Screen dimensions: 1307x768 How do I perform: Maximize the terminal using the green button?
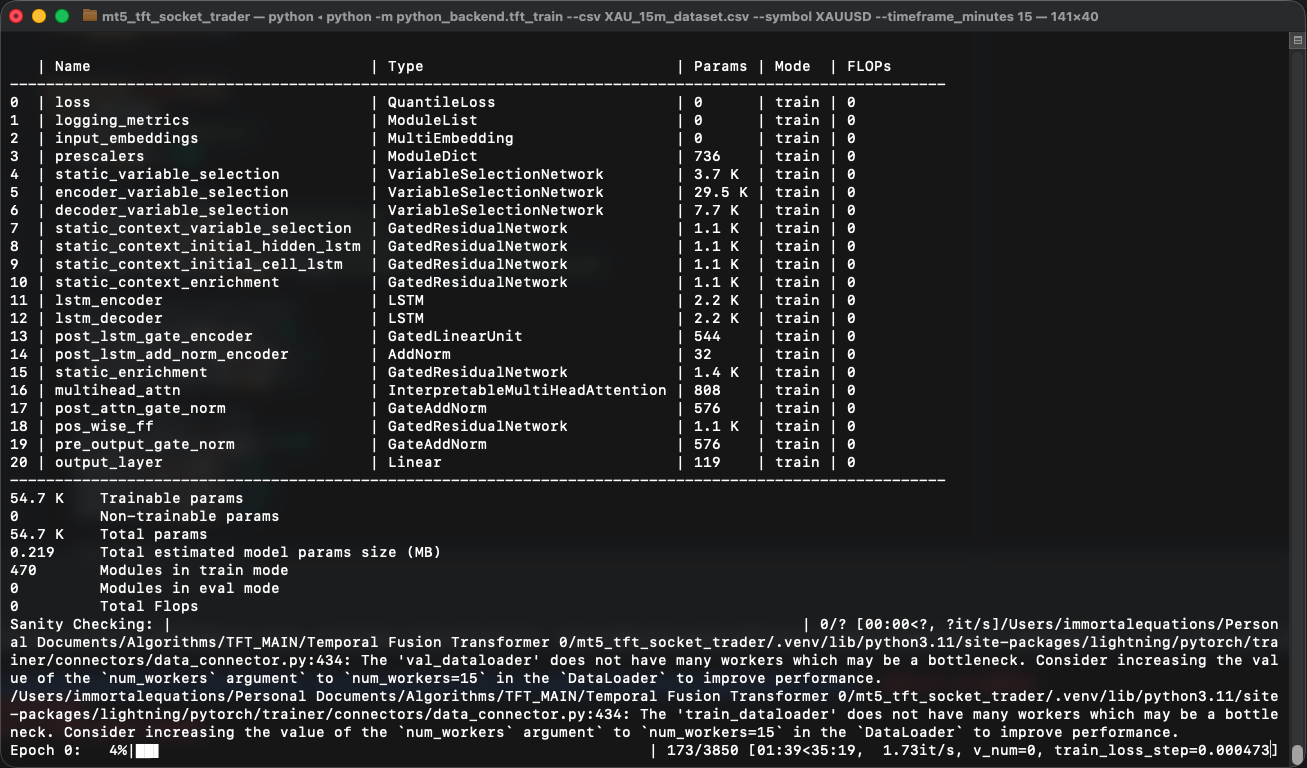pos(62,16)
